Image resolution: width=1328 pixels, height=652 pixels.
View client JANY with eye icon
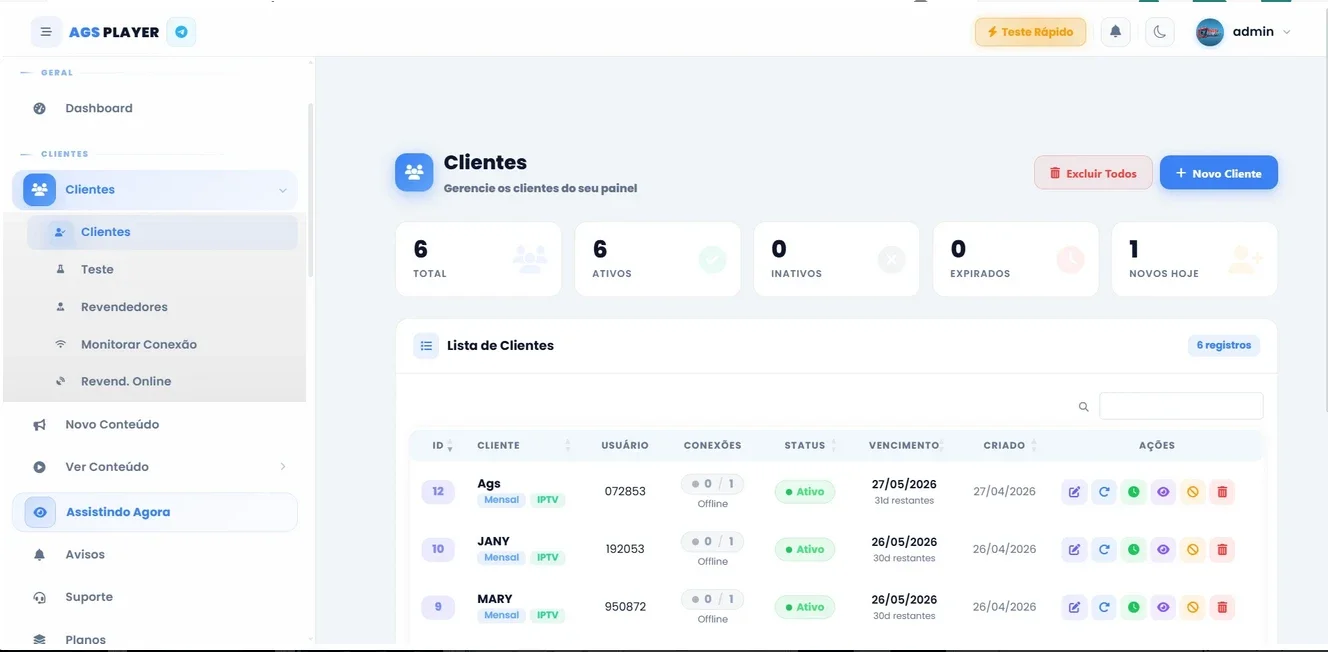(1163, 549)
